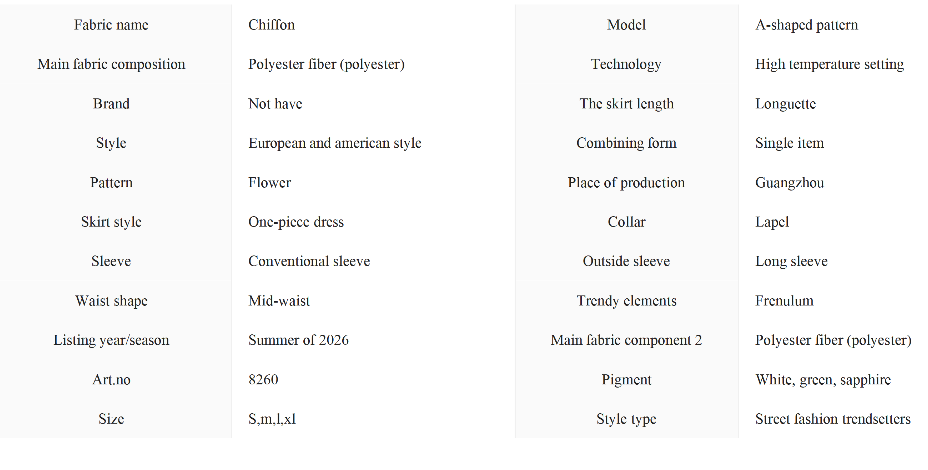Select the 'Lapel' collar value

(772, 222)
